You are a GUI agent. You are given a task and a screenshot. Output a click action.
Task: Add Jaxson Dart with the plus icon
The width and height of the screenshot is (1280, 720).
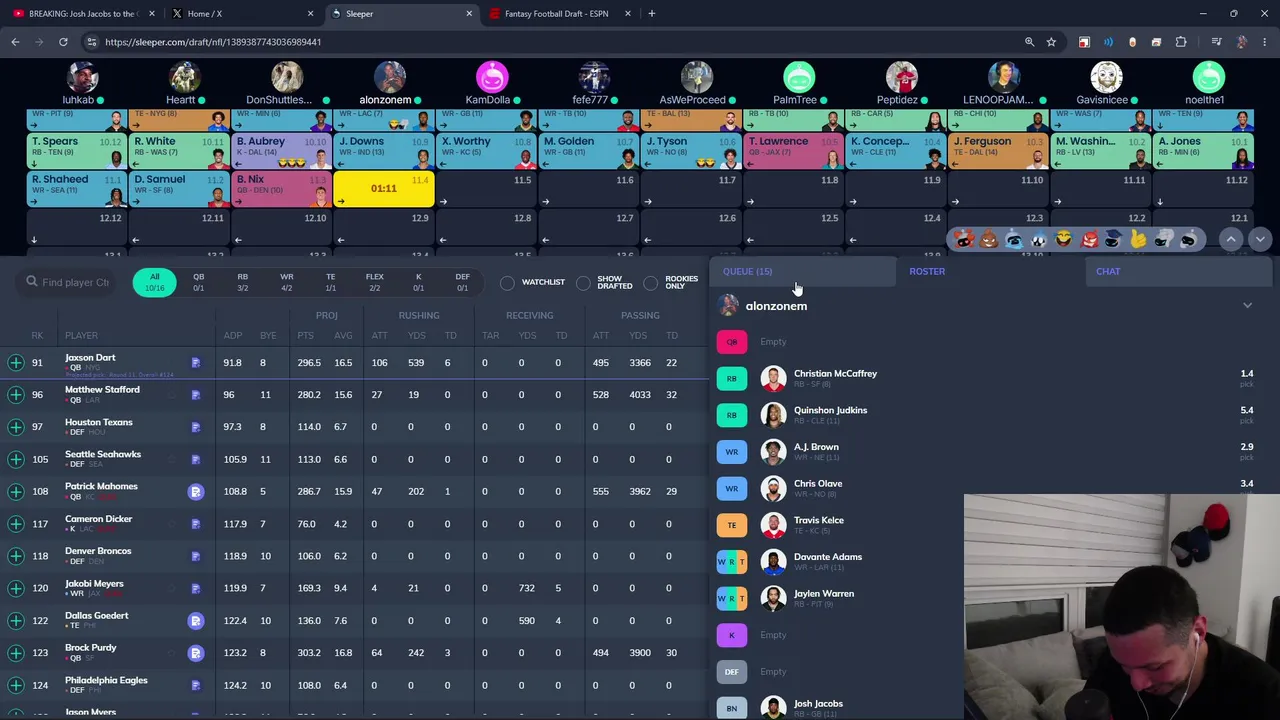(16, 362)
